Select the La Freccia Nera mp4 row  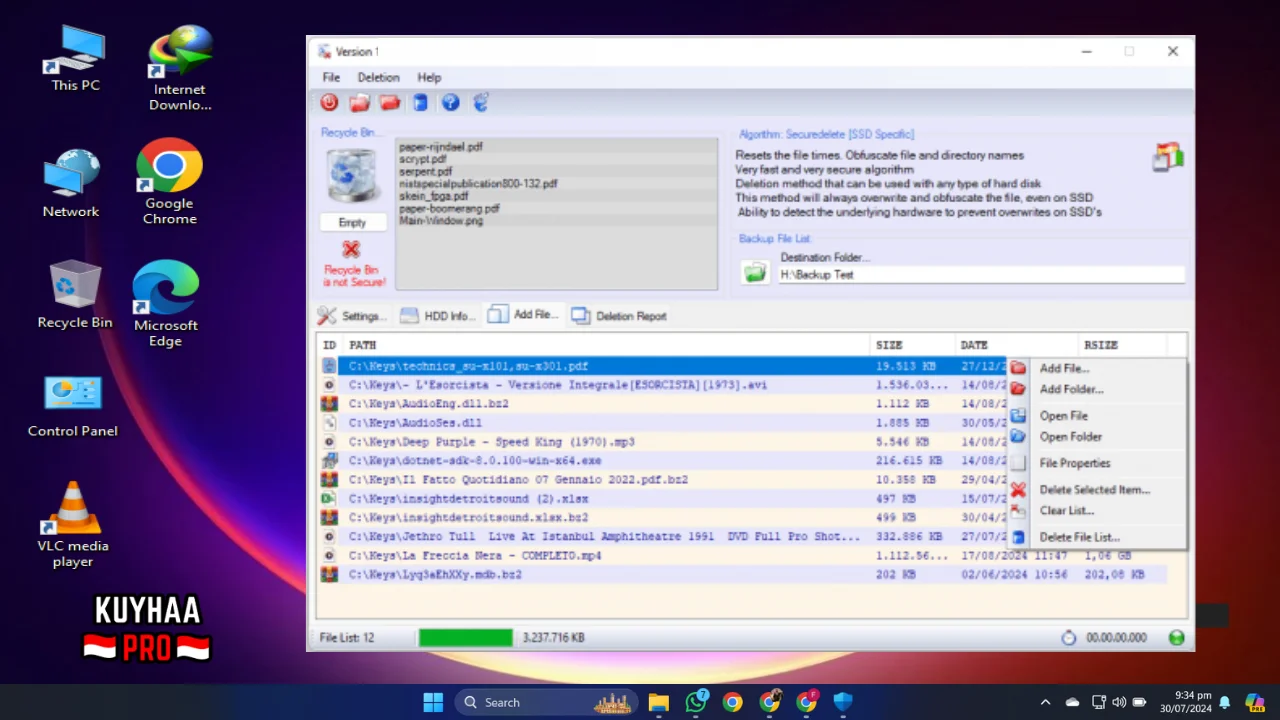point(741,556)
